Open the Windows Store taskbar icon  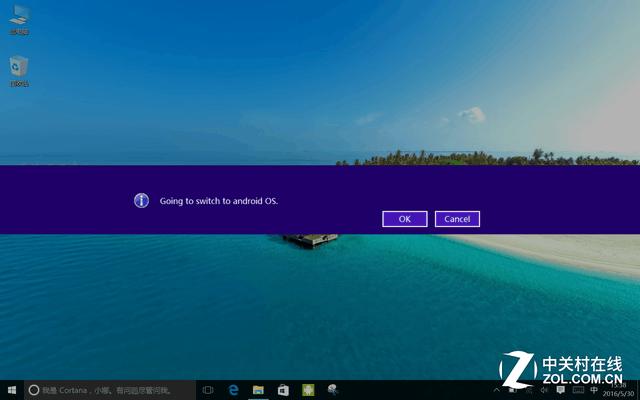[283, 389]
